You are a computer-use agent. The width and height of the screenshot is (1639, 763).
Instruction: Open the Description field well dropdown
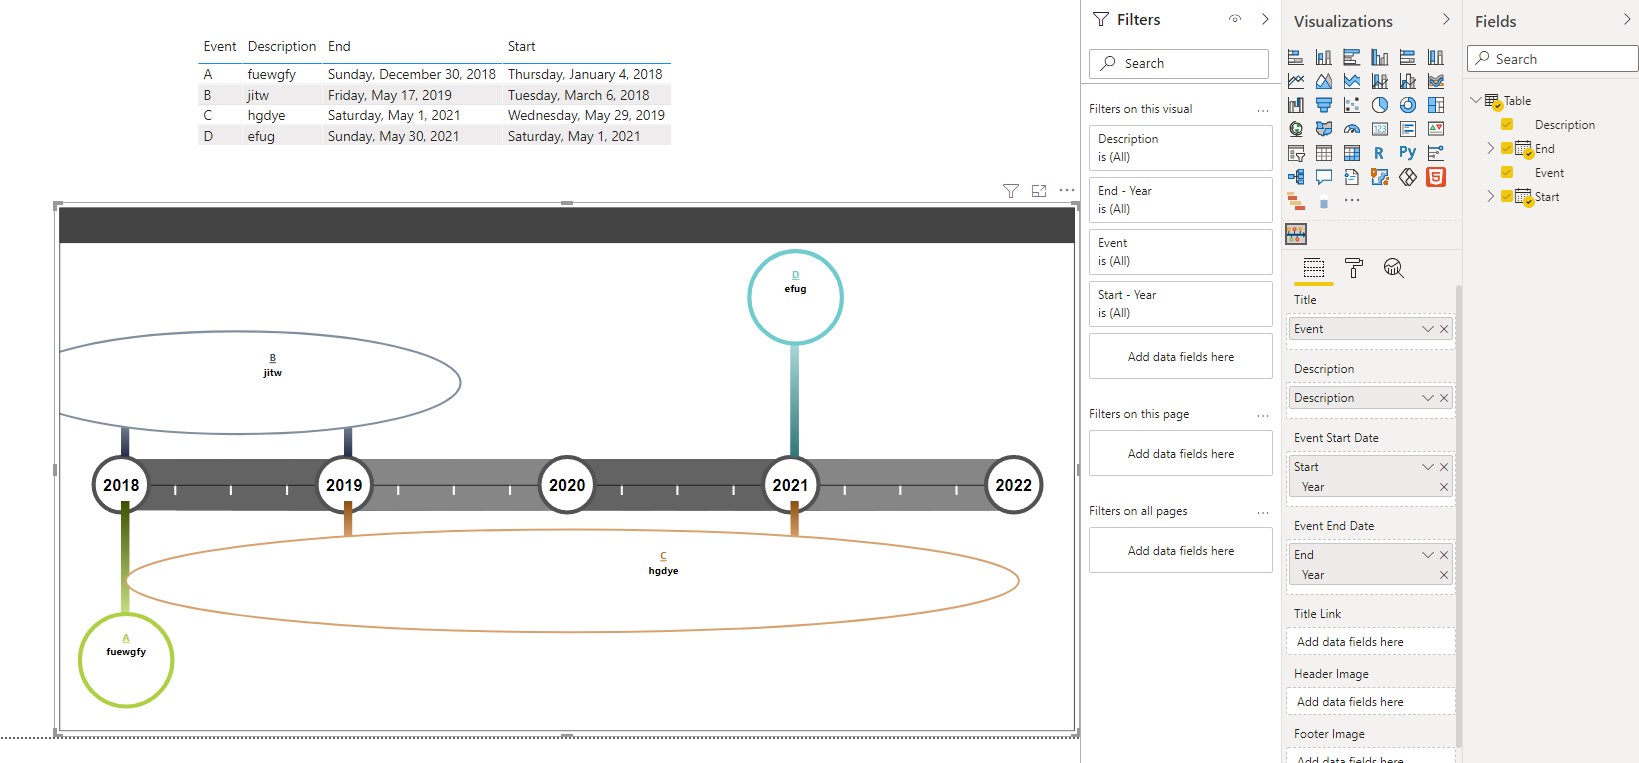(x=1428, y=398)
